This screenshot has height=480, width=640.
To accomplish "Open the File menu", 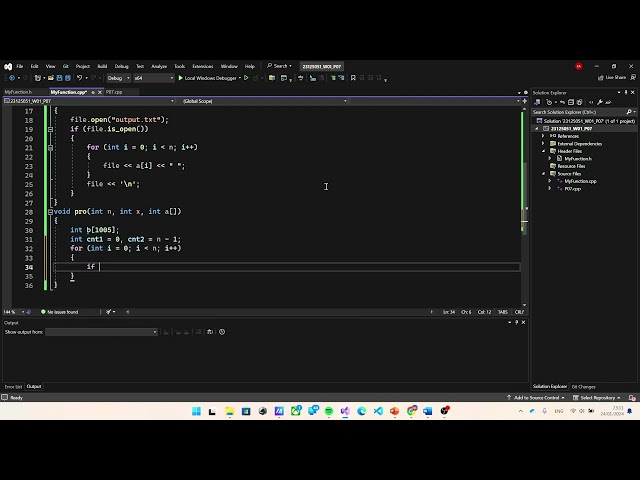I will [x=20, y=66].
